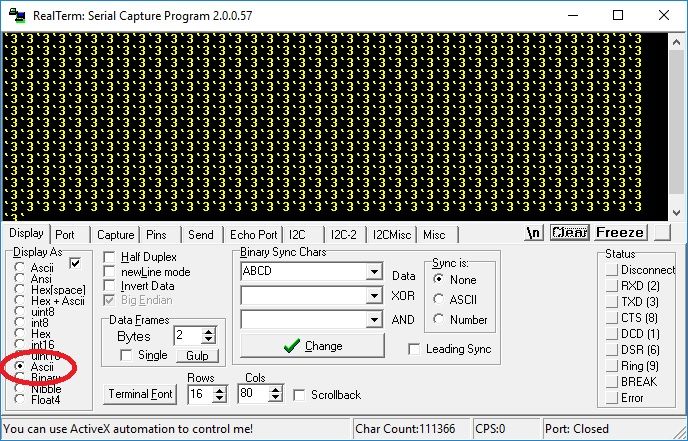
Task: Select the first Ascii display radio button
Action: (x=19, y=267)
